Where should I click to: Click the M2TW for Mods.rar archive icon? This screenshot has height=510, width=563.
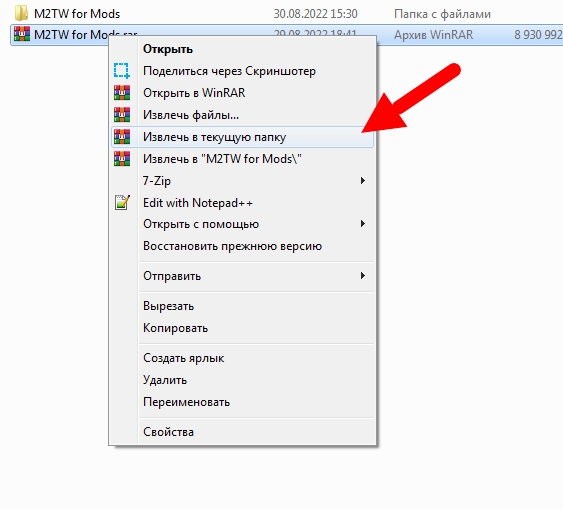22,34
